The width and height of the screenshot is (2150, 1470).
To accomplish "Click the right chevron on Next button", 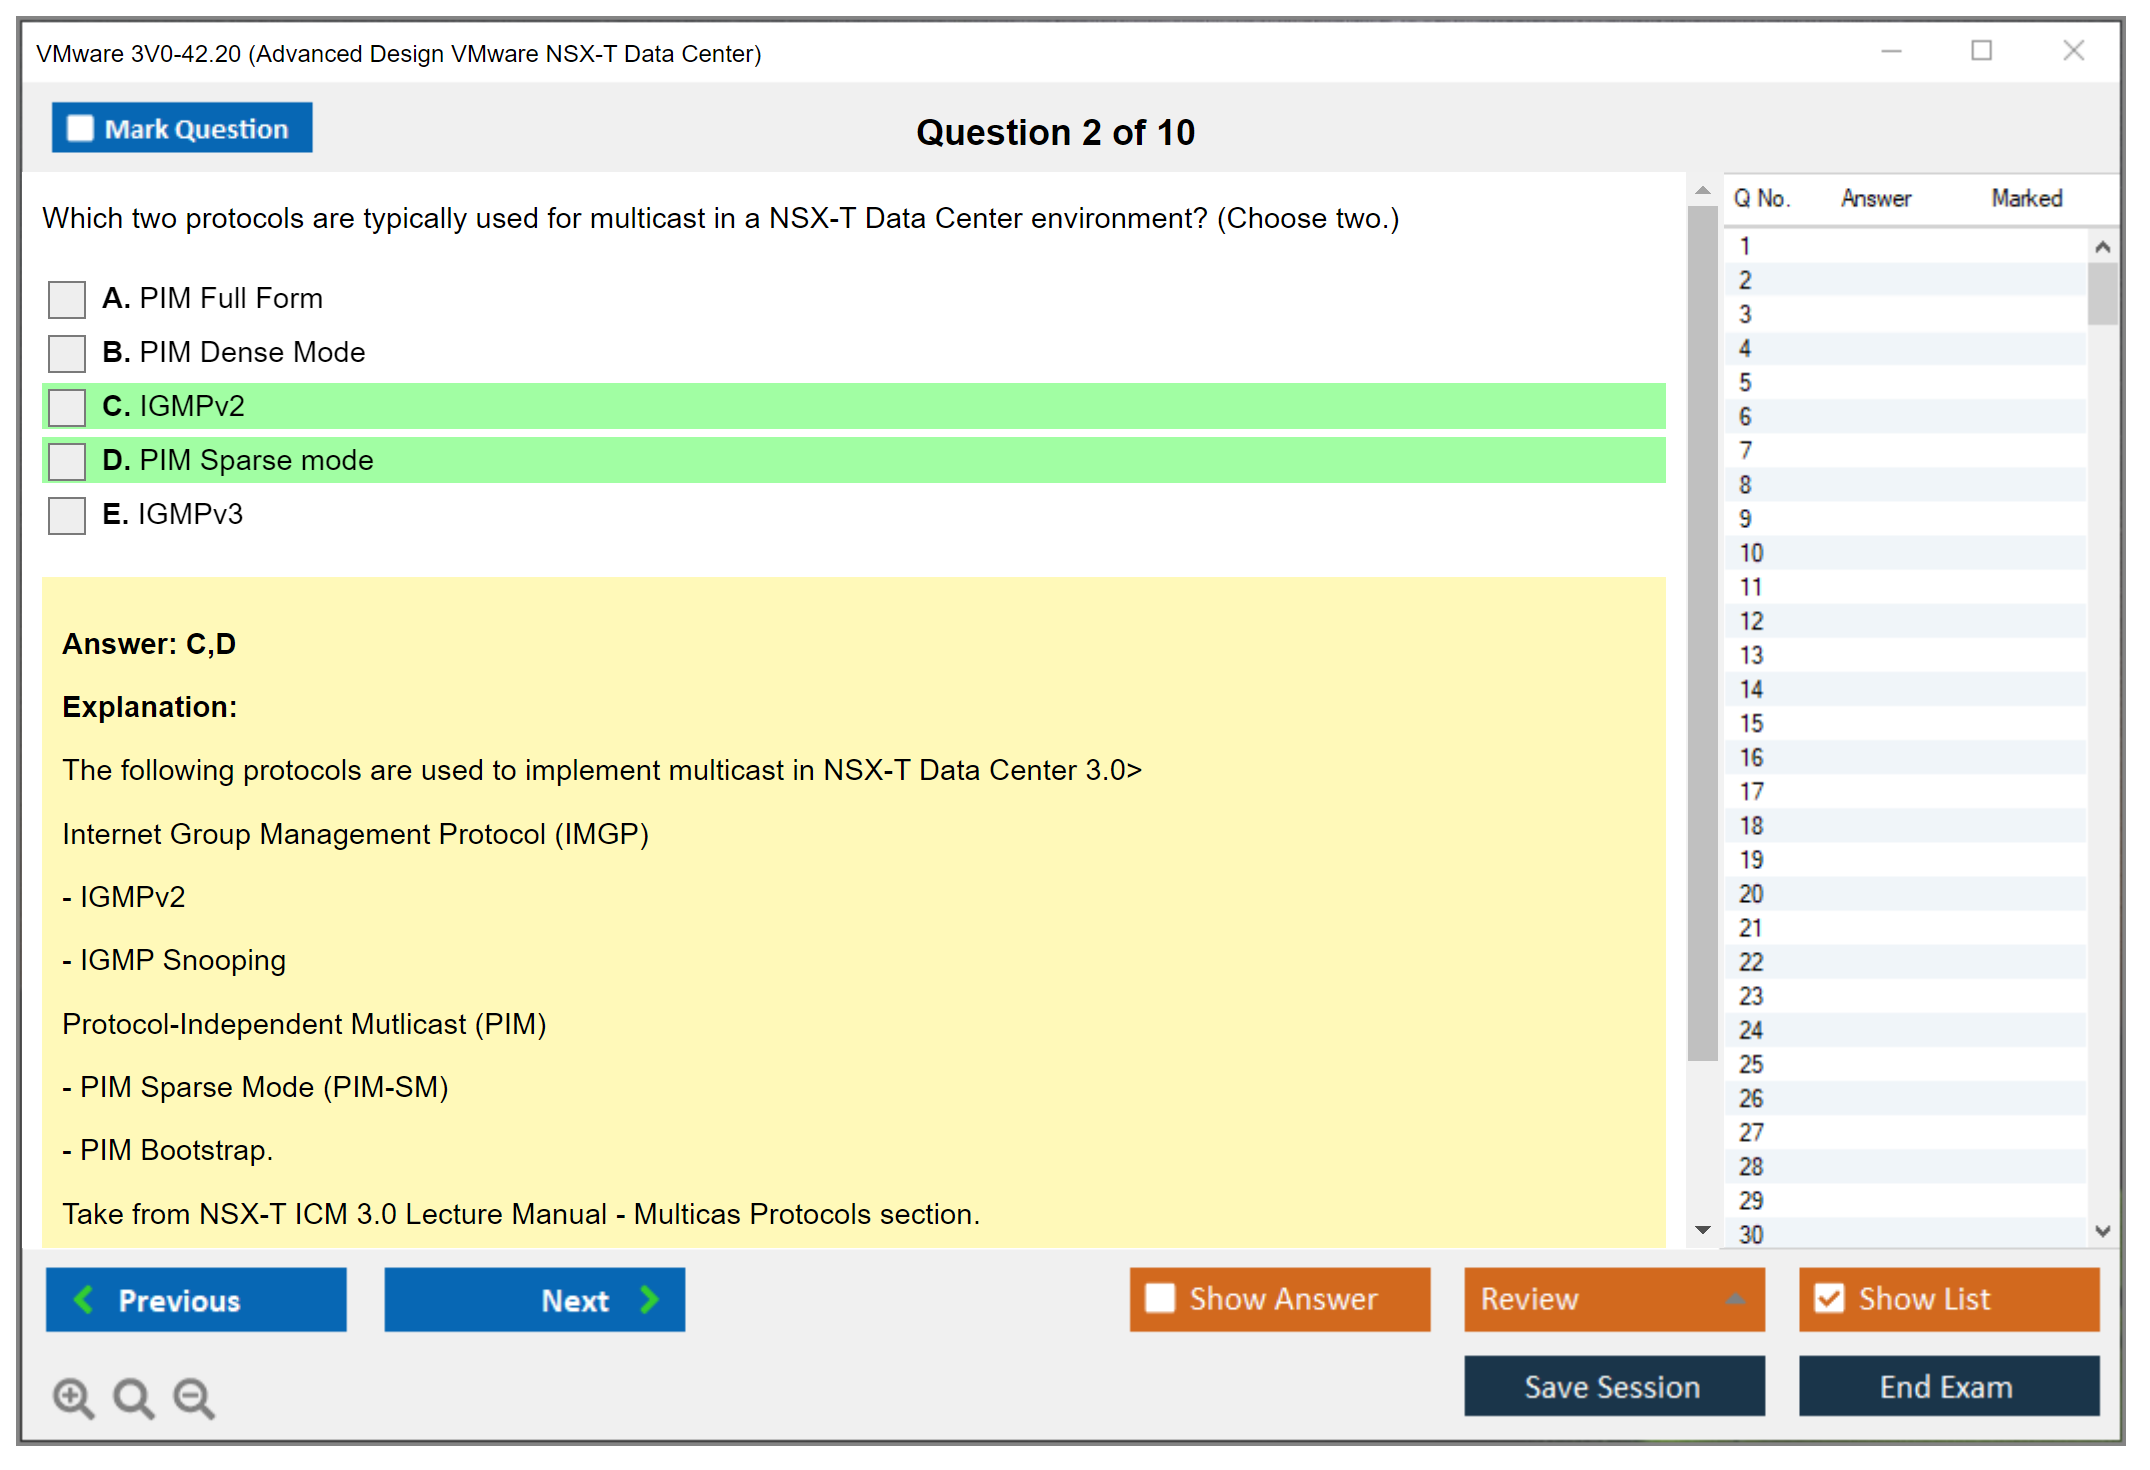I will 649,1300.
